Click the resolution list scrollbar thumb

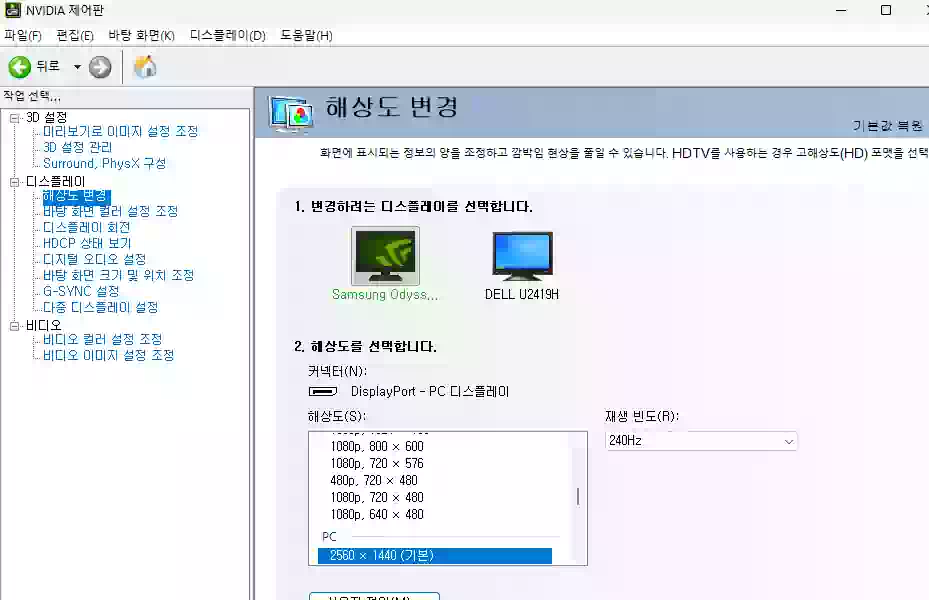pyautogui.click(x=578, y=496)
